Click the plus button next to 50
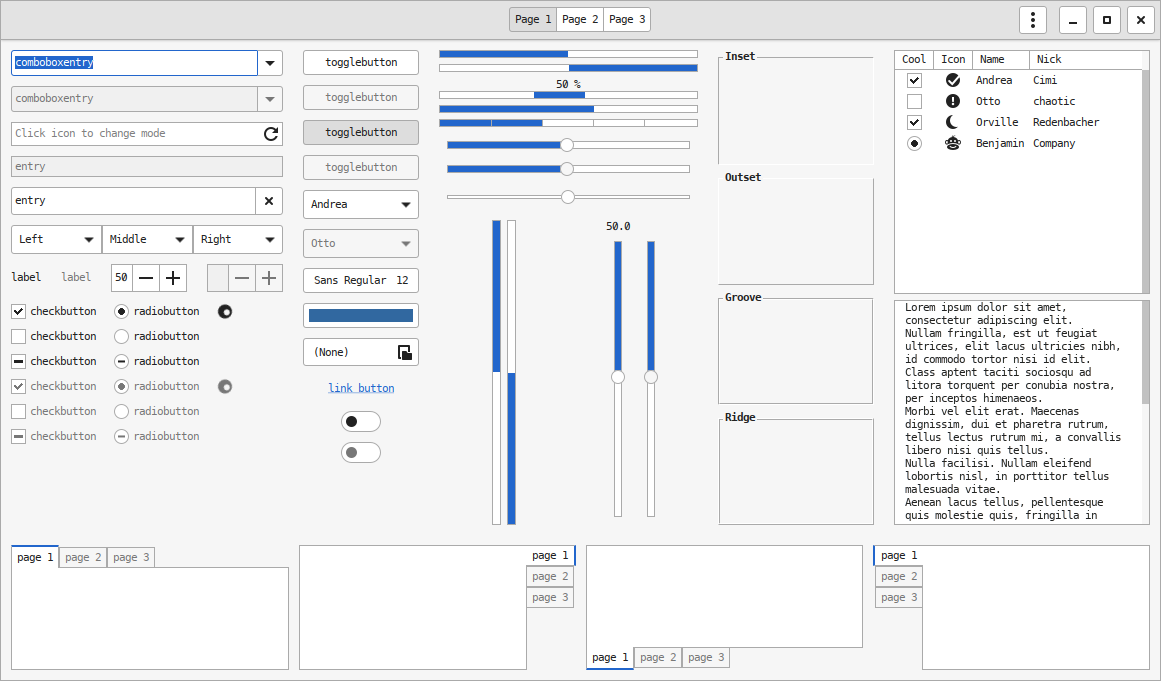The width and height of the screenshot is (1161, 681). coord(173,278)
